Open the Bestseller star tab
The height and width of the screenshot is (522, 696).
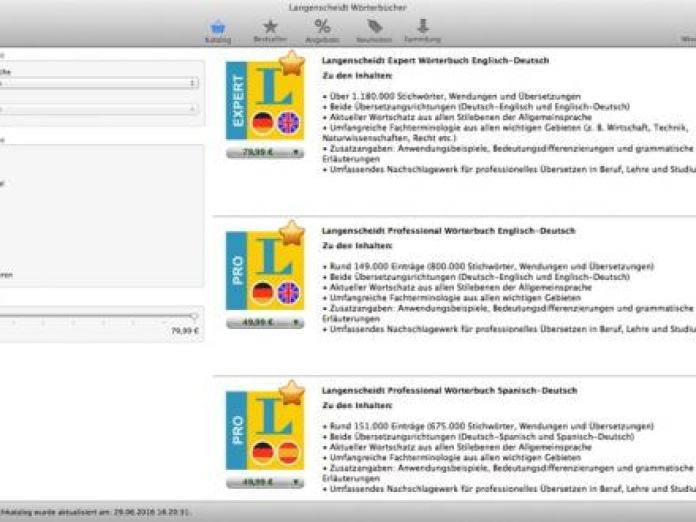click(270, 31)
